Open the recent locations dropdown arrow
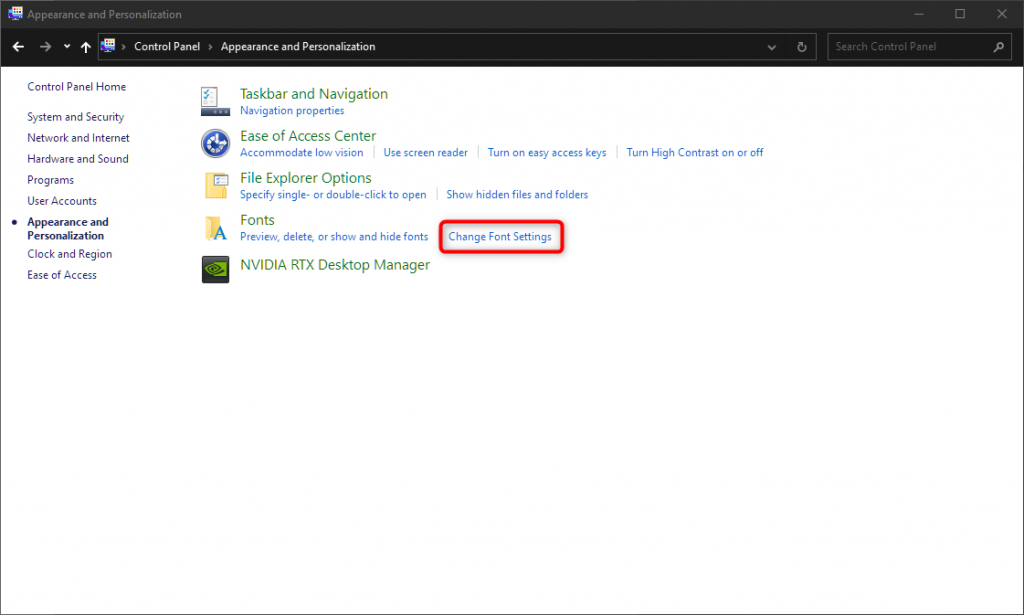This screenshot has height=615, width=1024. pos(67,46)
